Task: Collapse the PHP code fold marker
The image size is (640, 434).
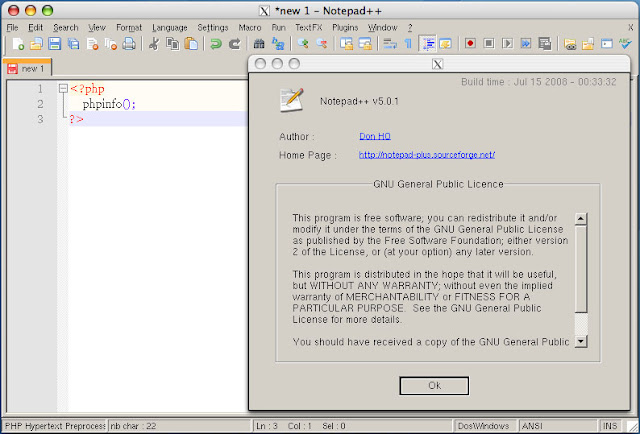Action: coord(63,88)
